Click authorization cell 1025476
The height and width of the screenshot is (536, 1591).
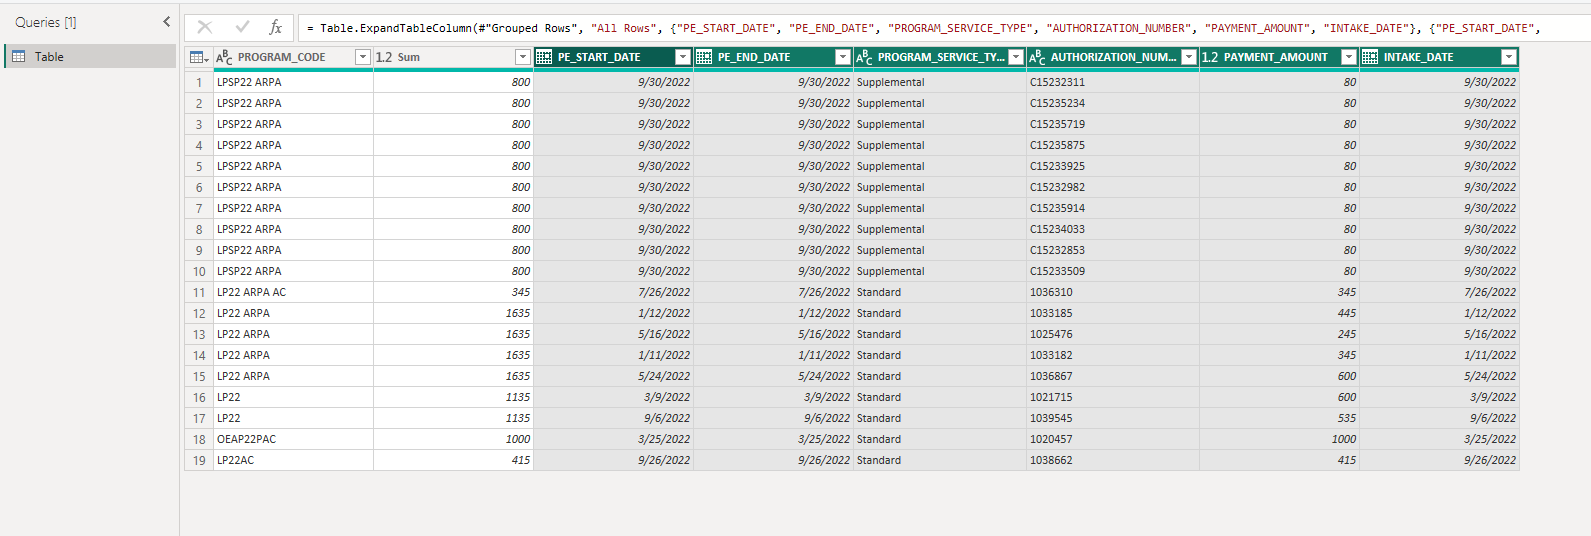coord(1113,334)
